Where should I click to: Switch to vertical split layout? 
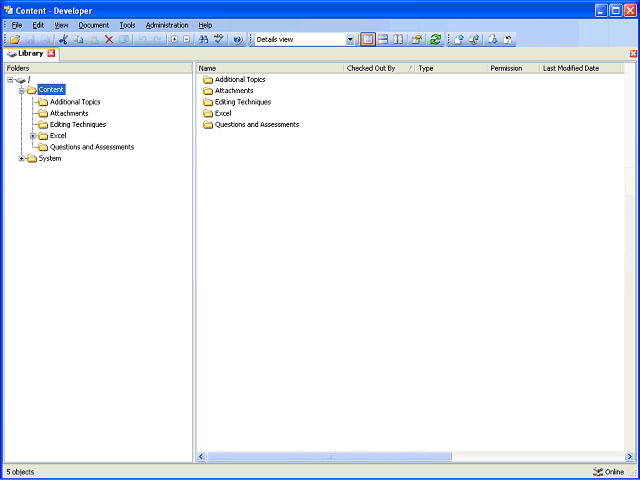[398, 40]
